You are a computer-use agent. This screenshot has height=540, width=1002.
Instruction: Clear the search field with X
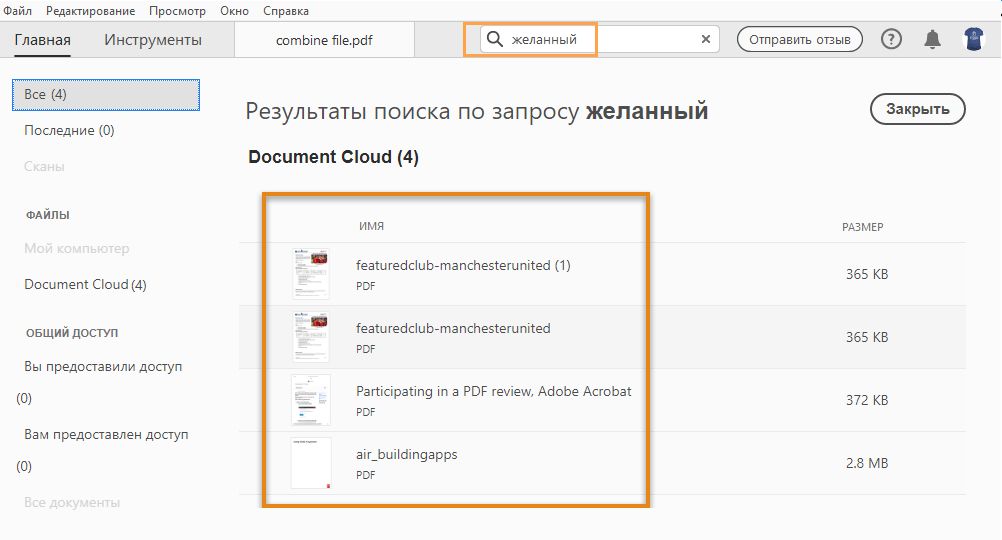coord(705,40)
